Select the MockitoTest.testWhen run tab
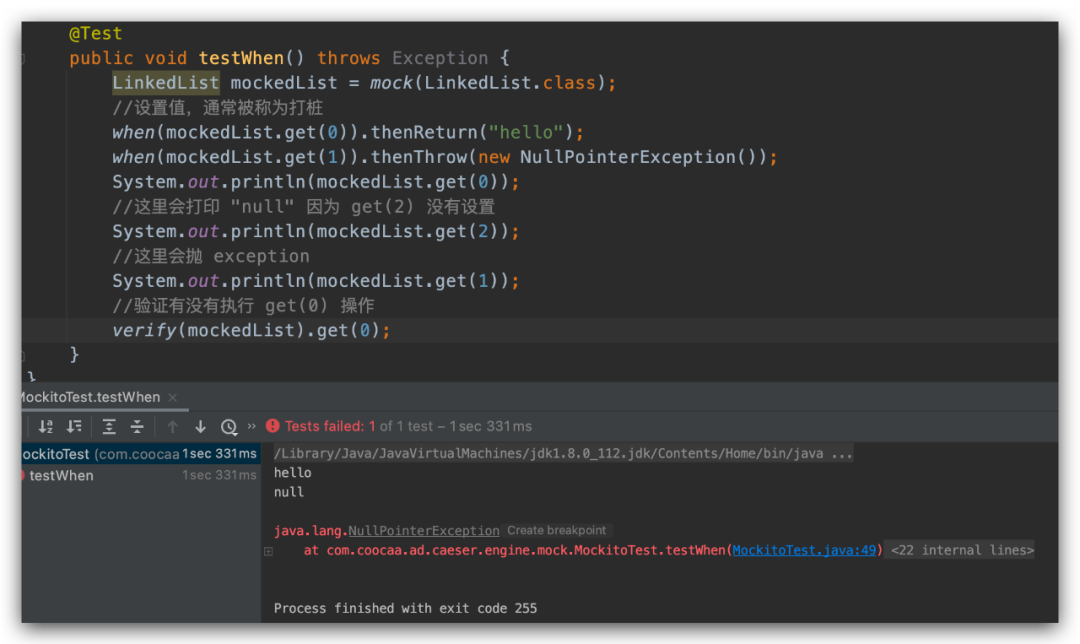 click(90, 397)
